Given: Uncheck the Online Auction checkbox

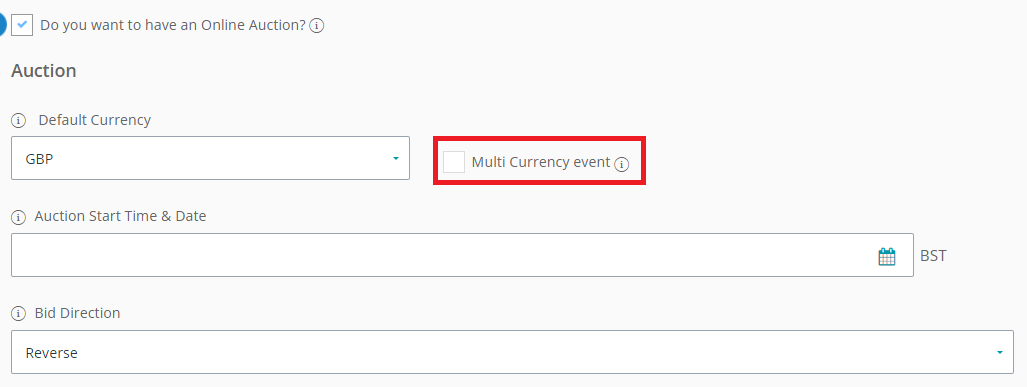Looking at the screenshot, I should [x=22, y=25].
